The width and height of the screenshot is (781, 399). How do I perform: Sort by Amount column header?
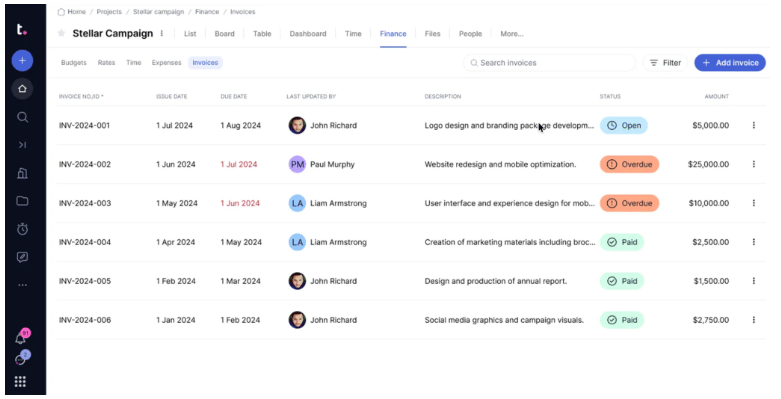[716, 97]
